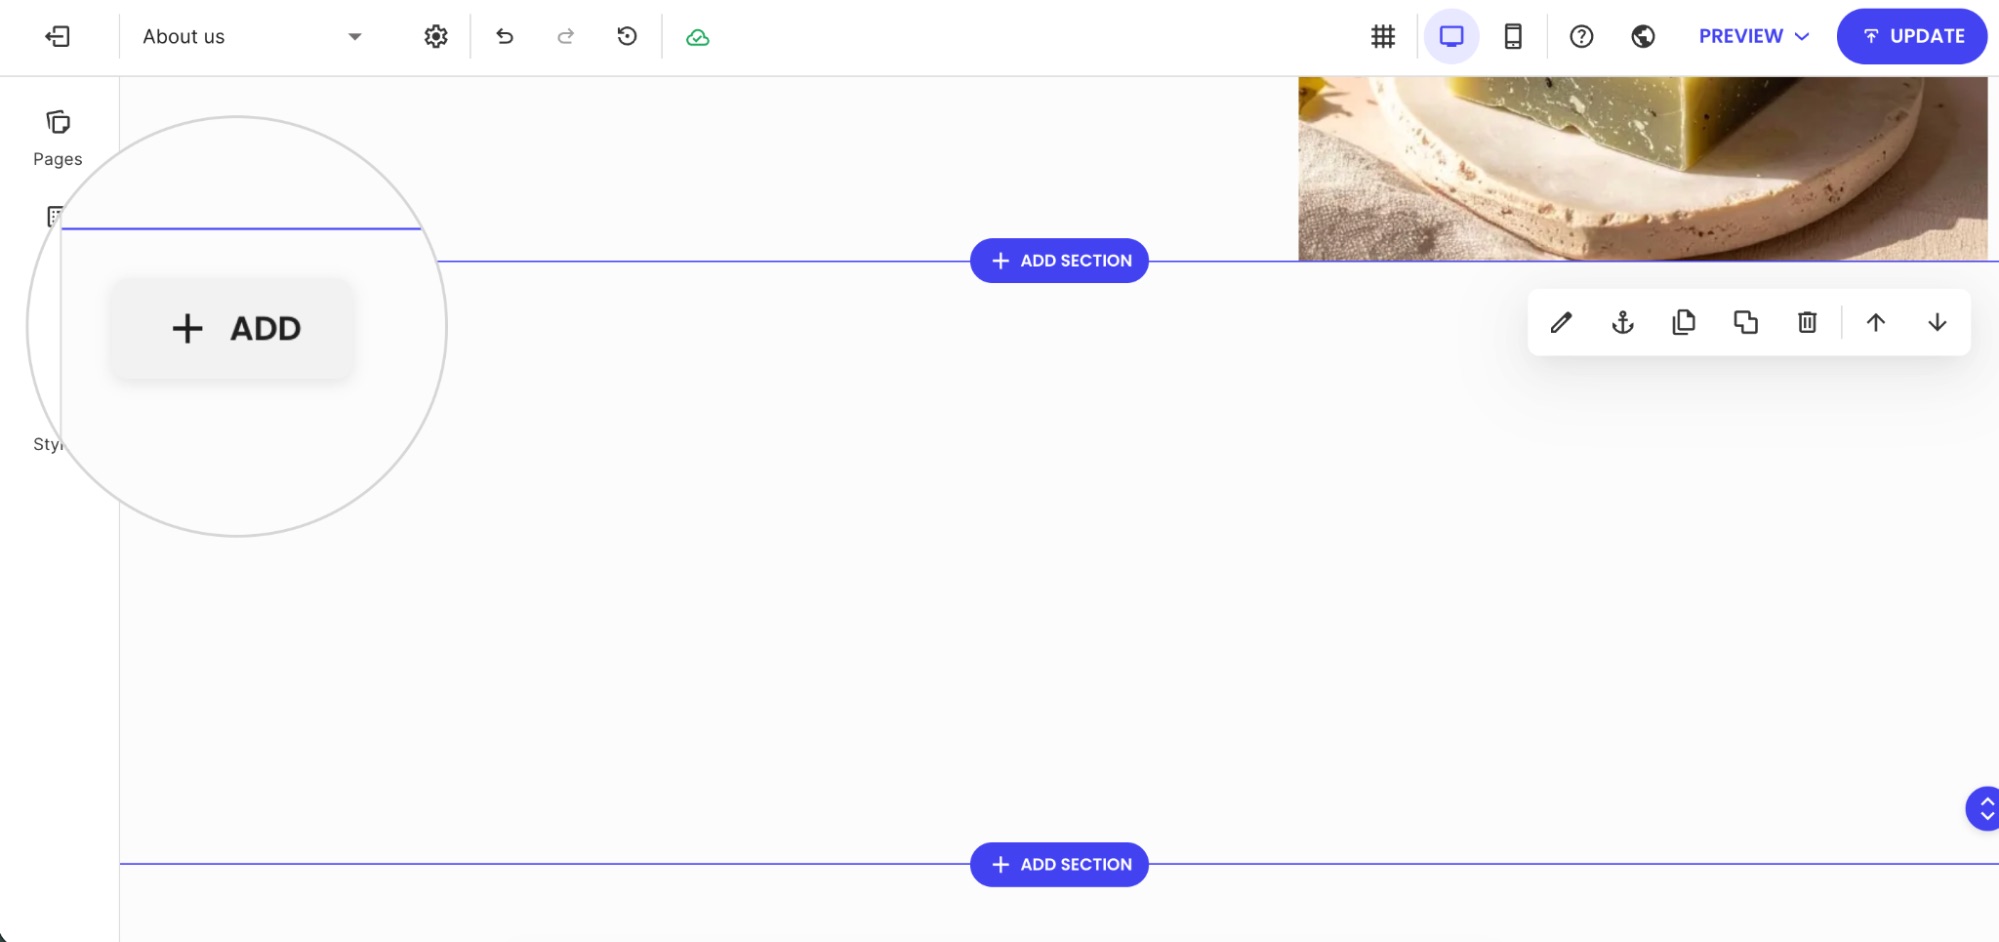1999x942 pixels.
Task: Open the About us page dropdown
Action: click(252, 37)
